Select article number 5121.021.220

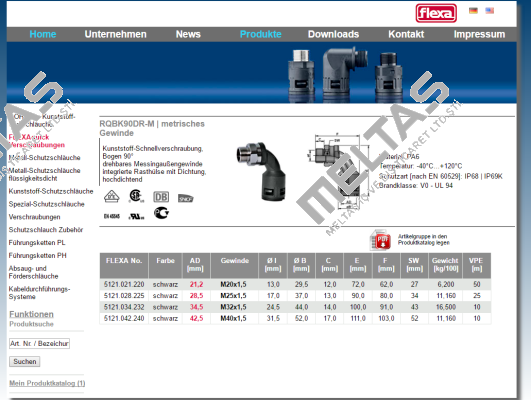pos(124,284)
